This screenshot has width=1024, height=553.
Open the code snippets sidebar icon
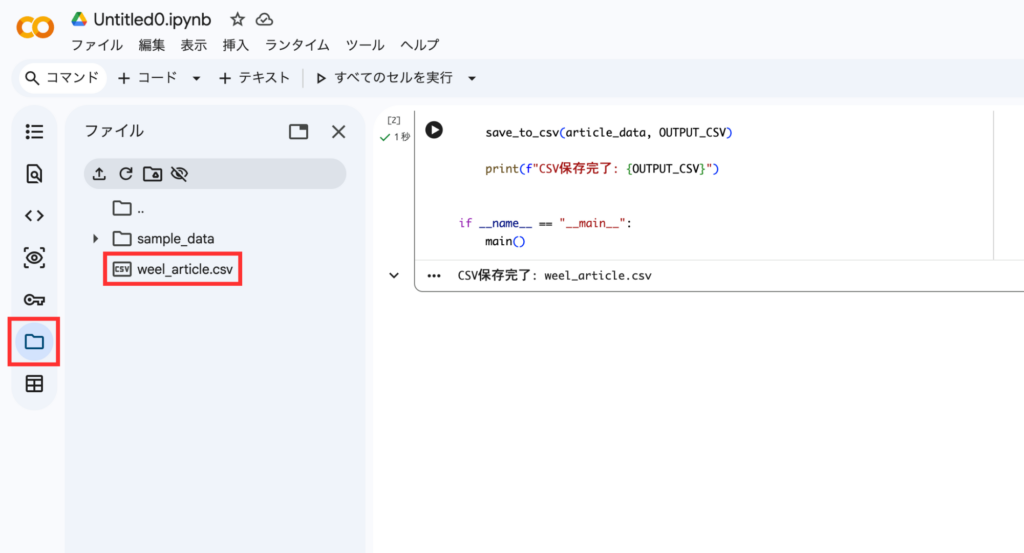click(x=34, y=215)
